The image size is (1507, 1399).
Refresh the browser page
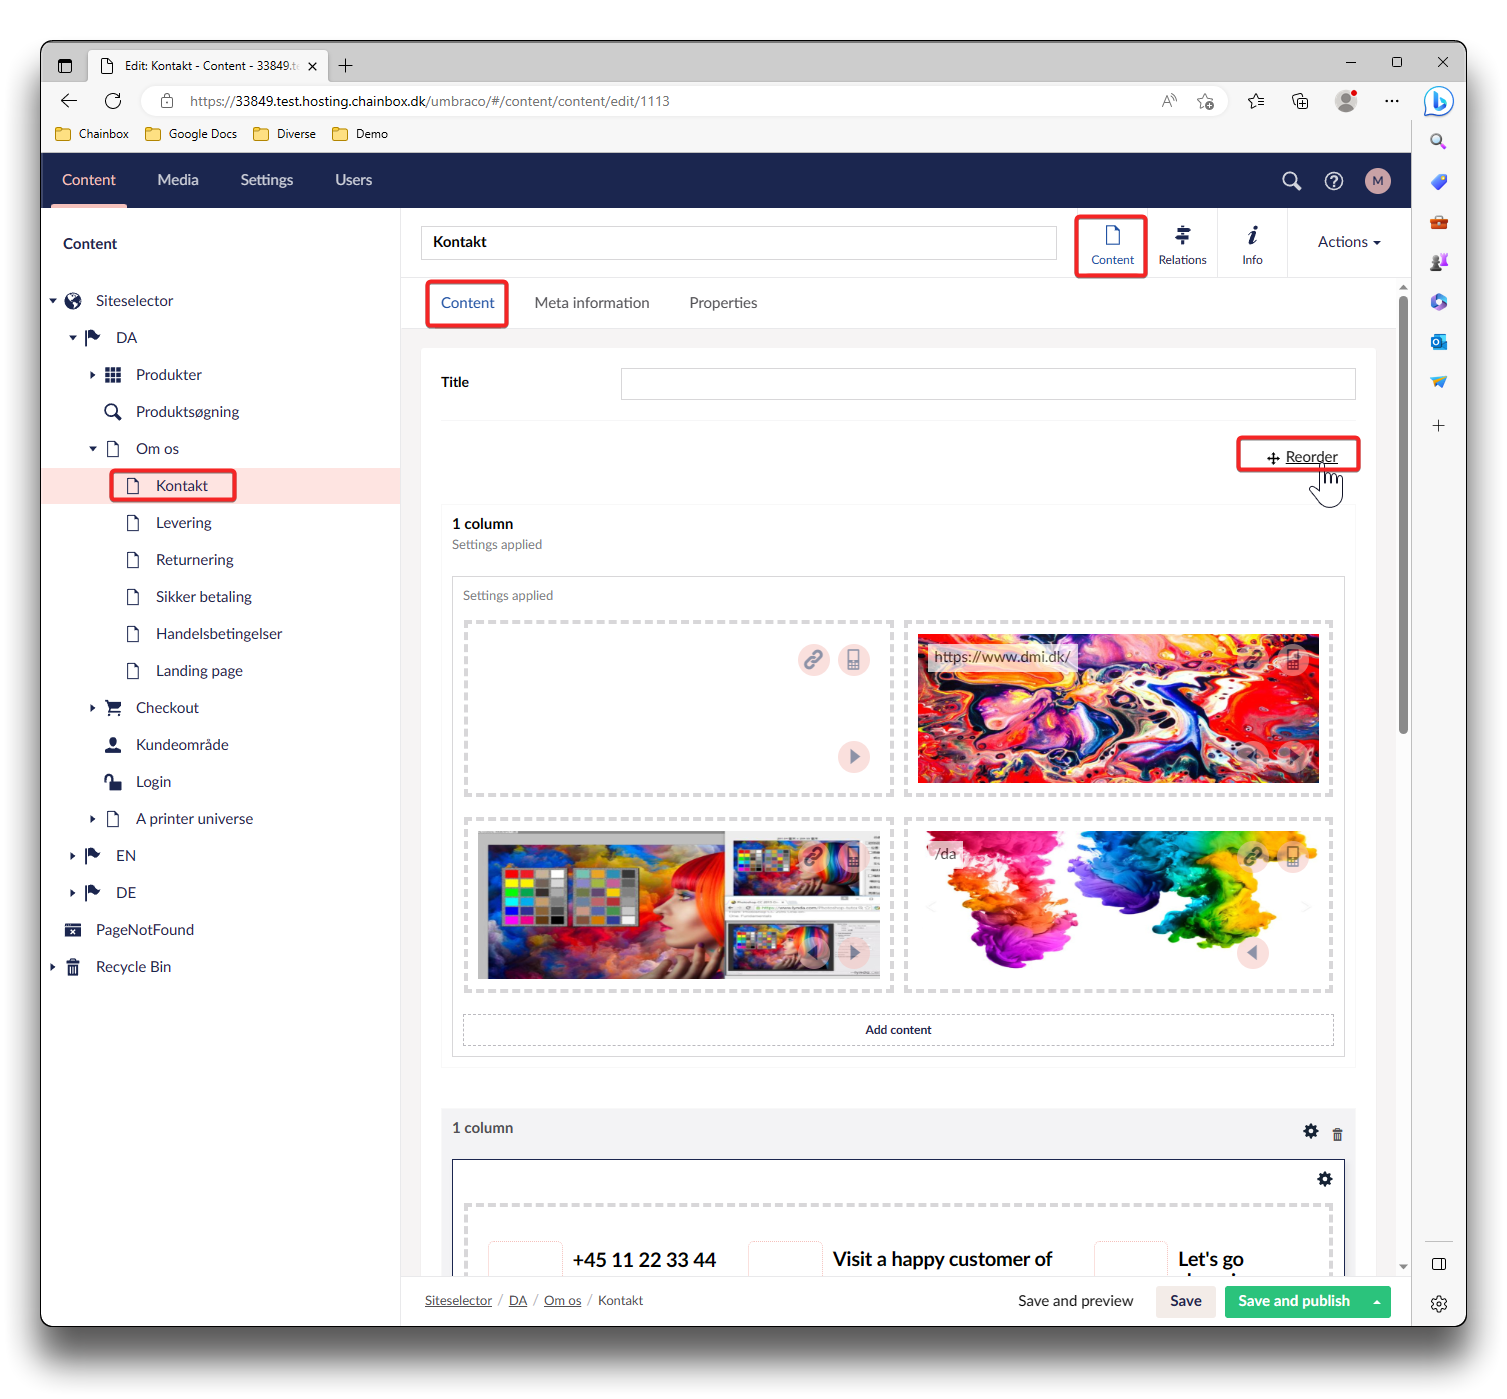pyautogui.click(x=113, y=101)
